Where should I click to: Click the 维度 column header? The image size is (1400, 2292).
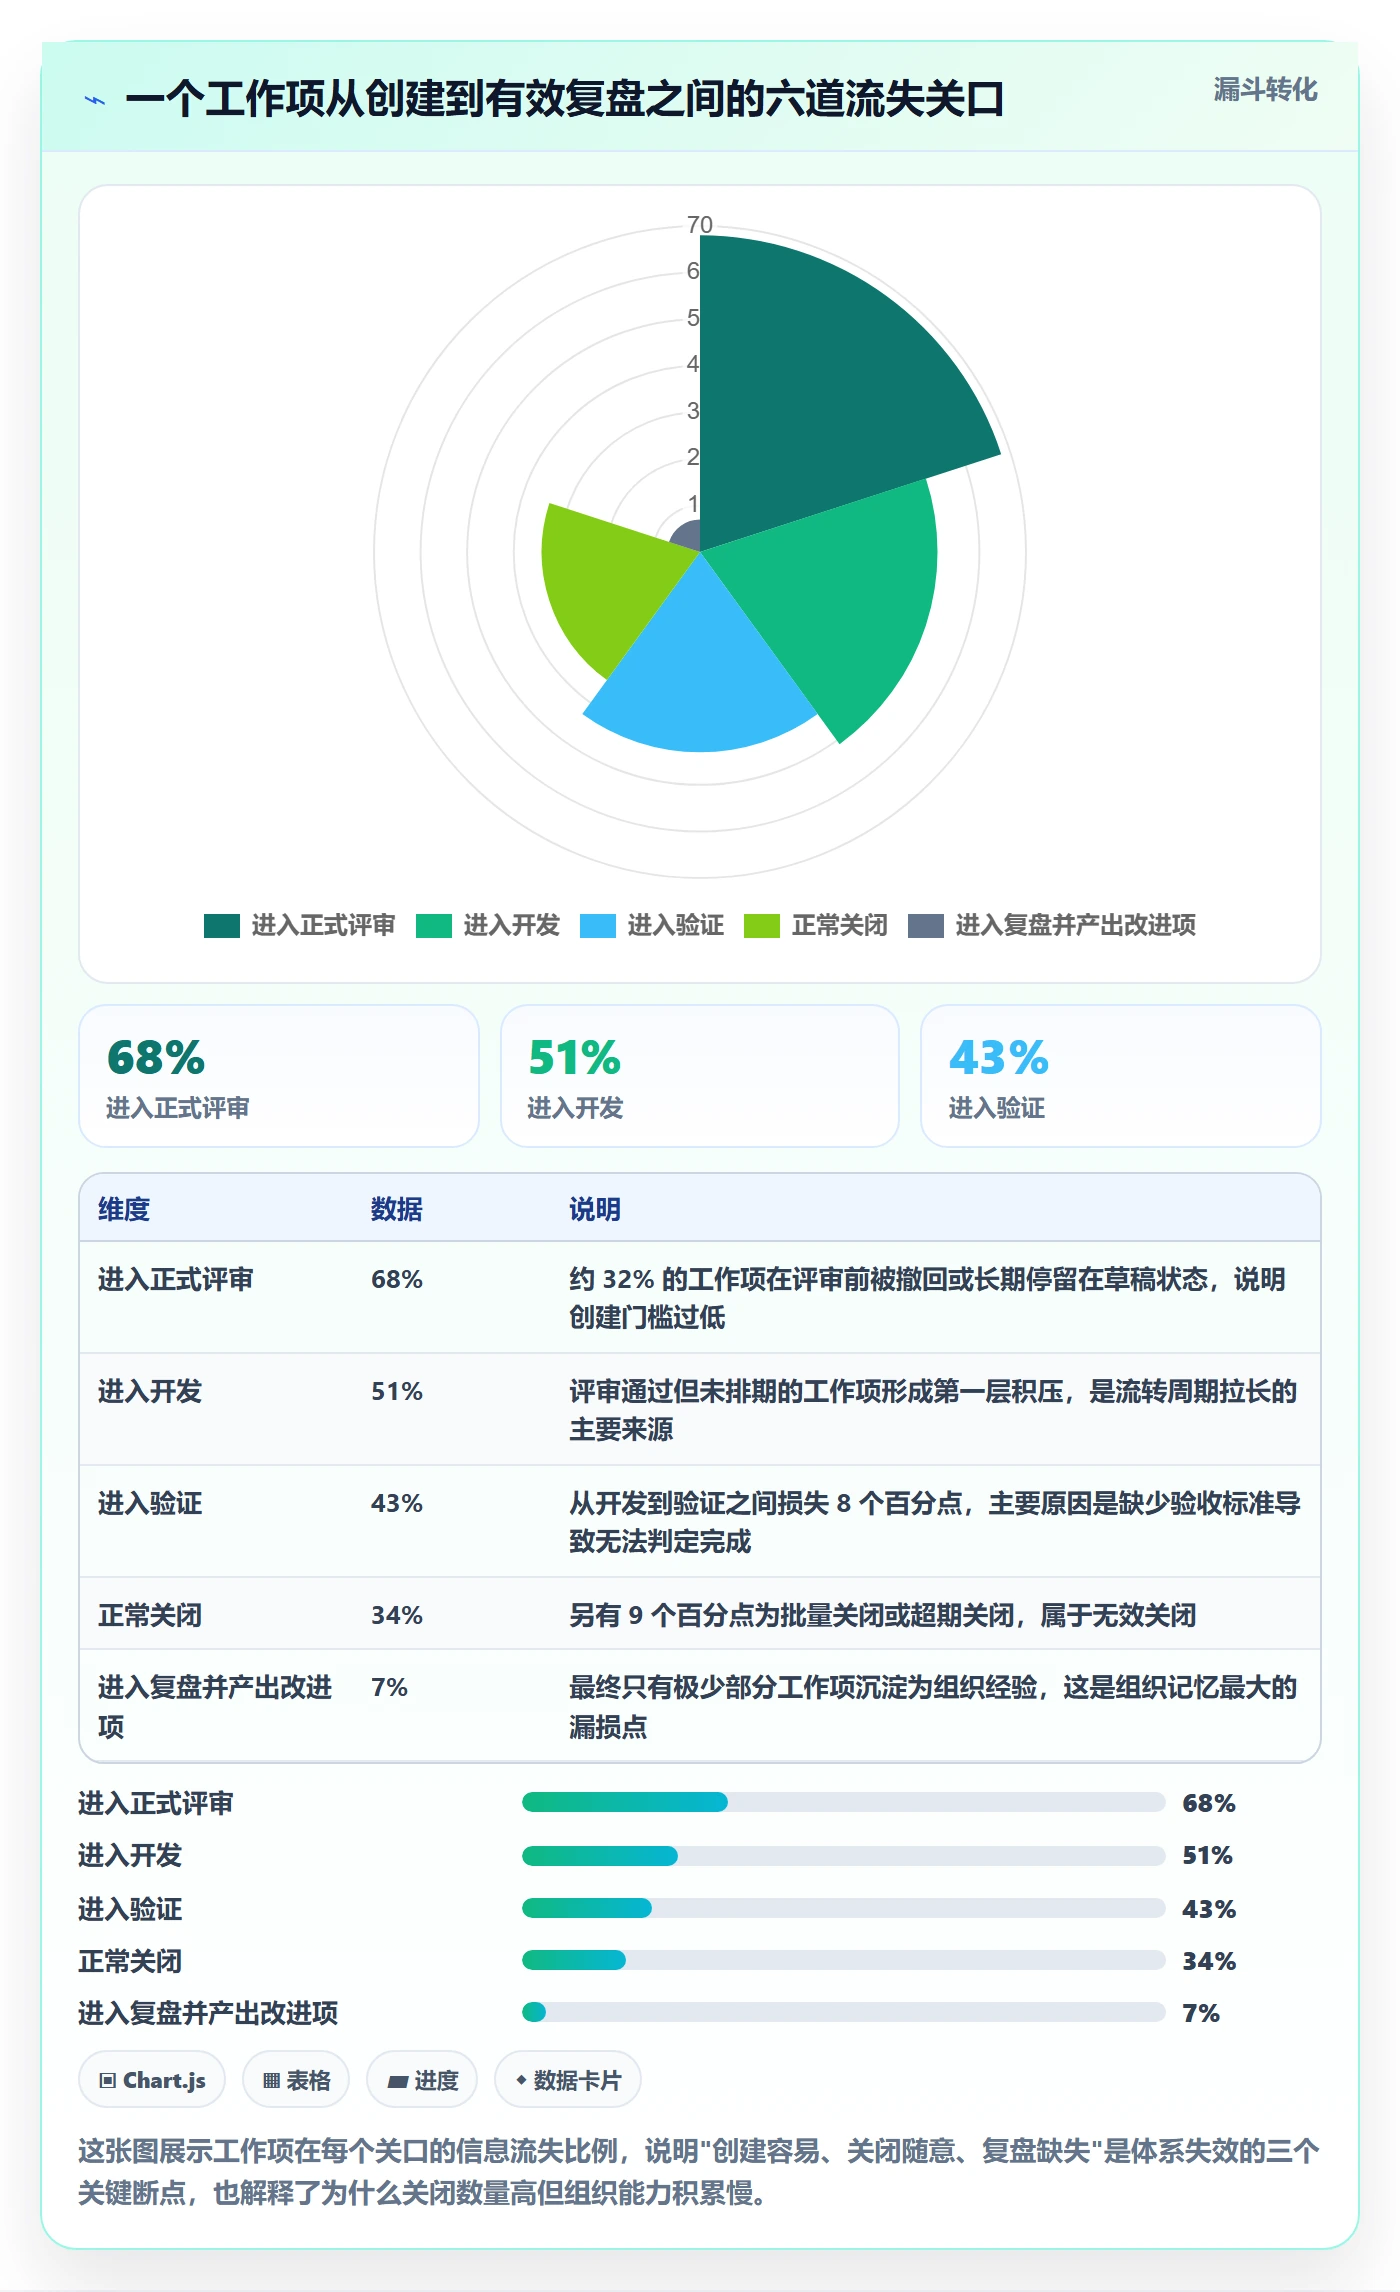tap(124, 1209)
